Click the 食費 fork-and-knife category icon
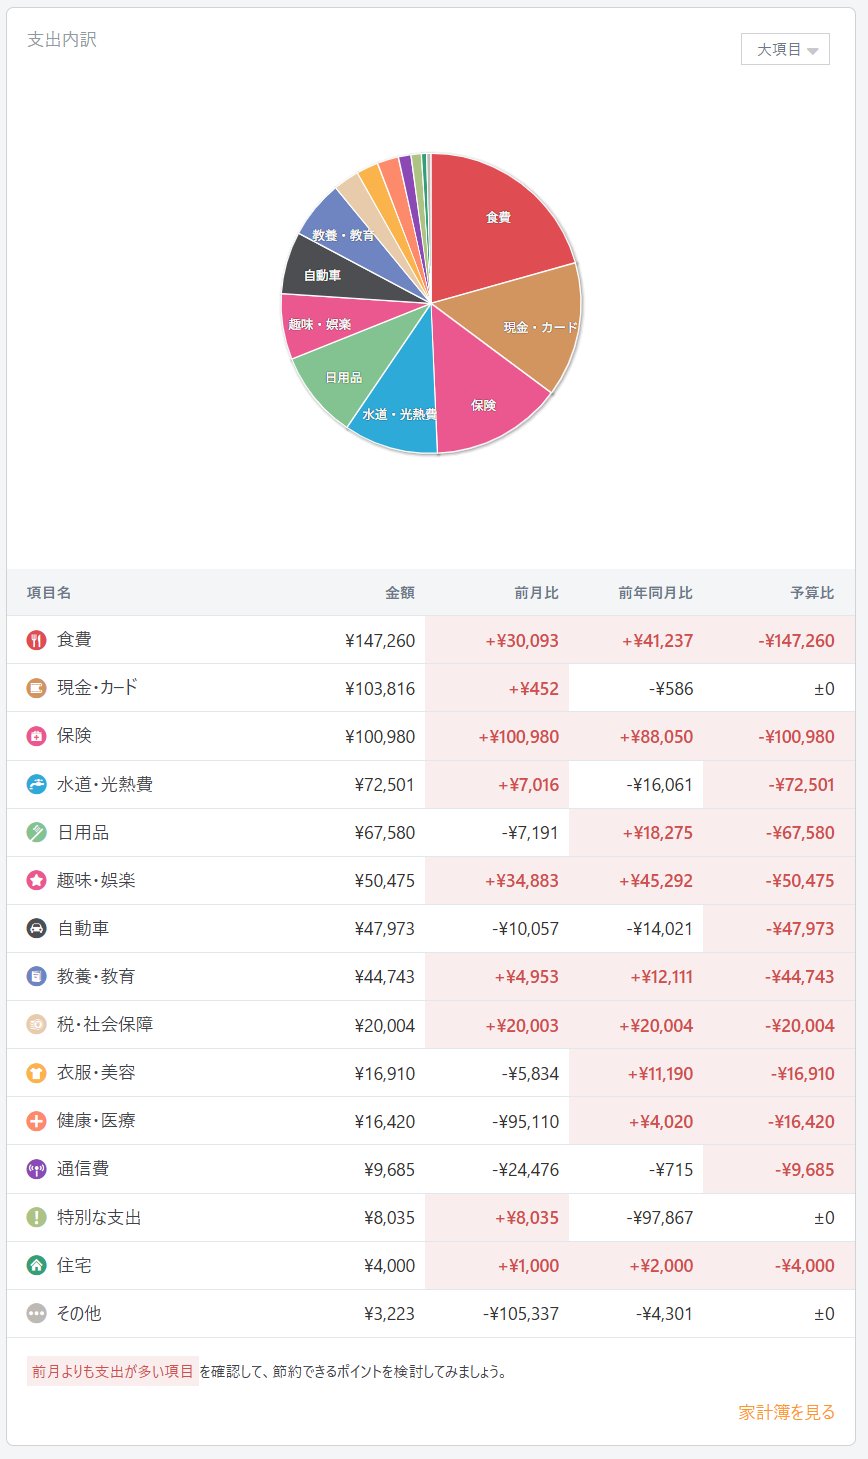 37,640
